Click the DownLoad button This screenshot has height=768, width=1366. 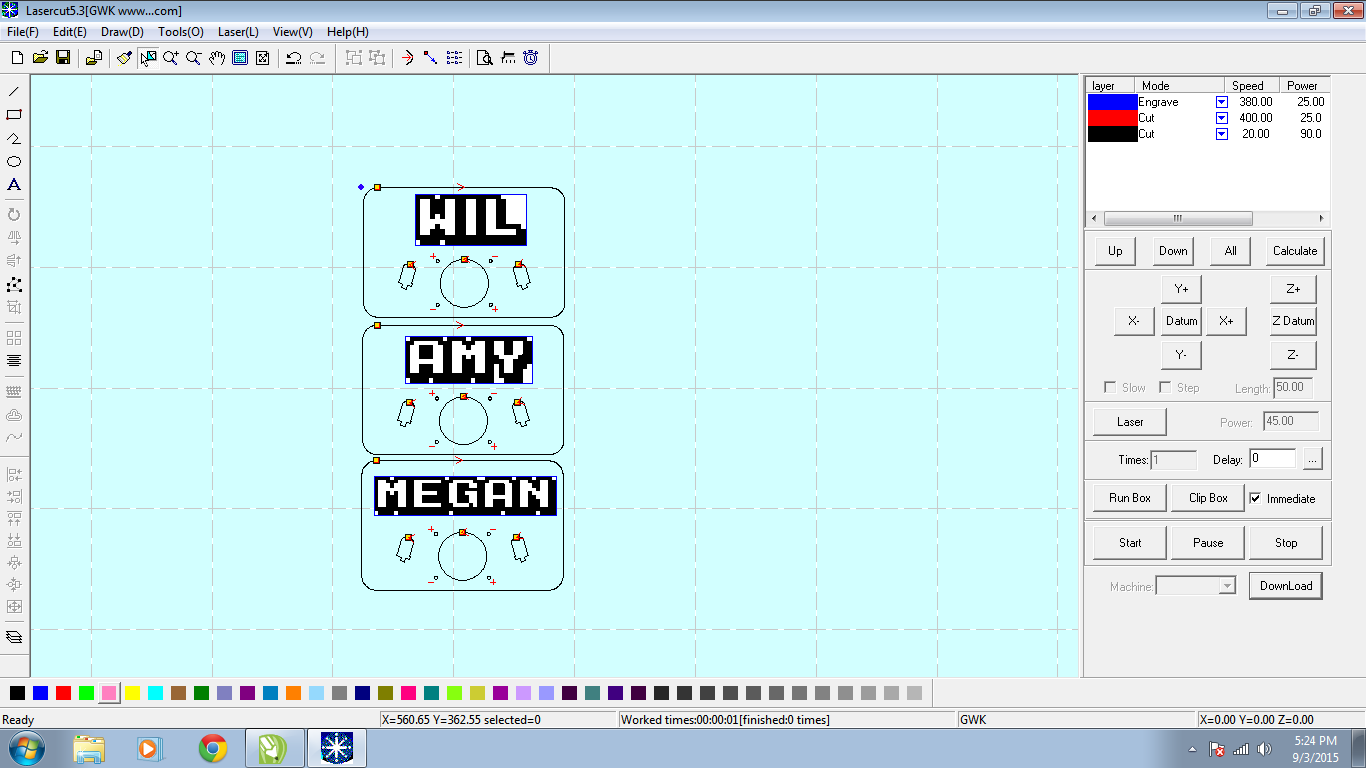[x=1286, y=585]
